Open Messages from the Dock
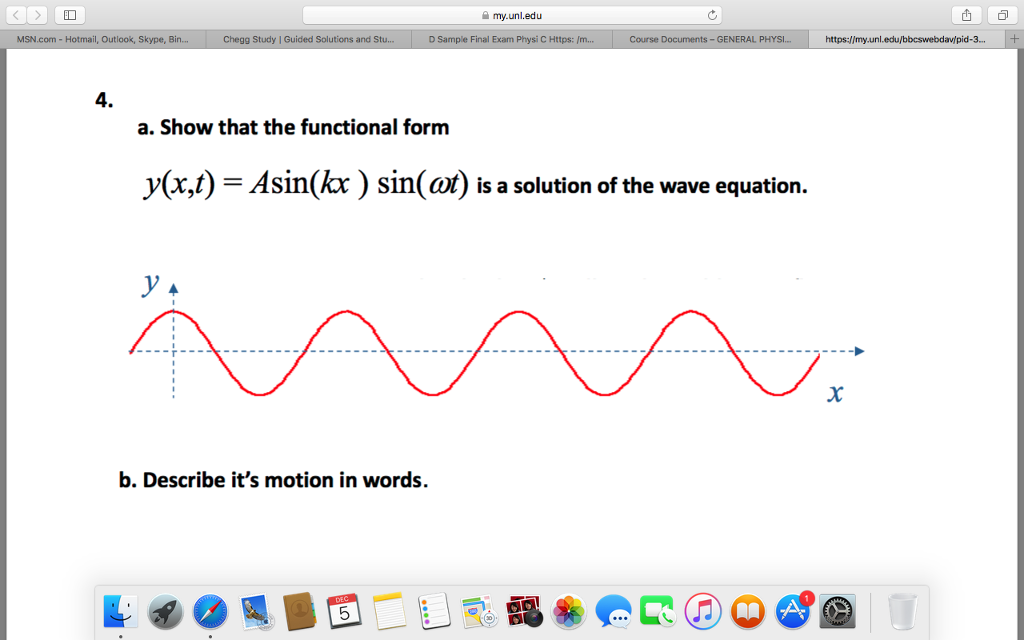This screenshot has height=640, width=1024. pos(613,611)
